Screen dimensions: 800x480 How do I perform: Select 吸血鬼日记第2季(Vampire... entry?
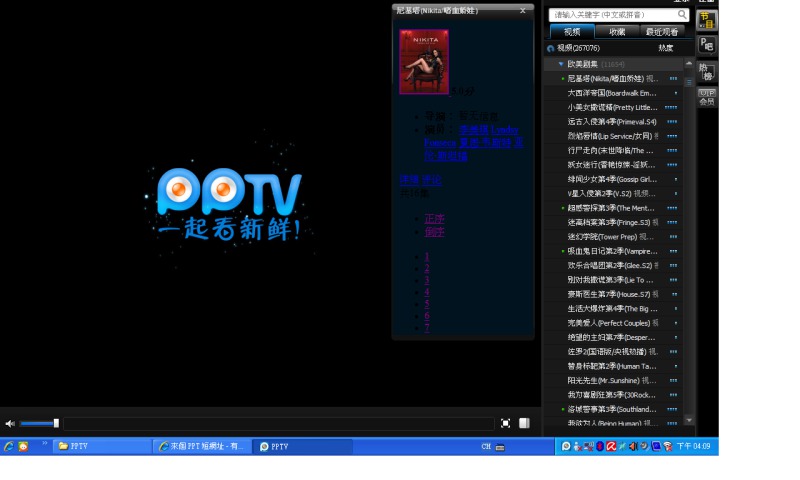tap(612, 251)
